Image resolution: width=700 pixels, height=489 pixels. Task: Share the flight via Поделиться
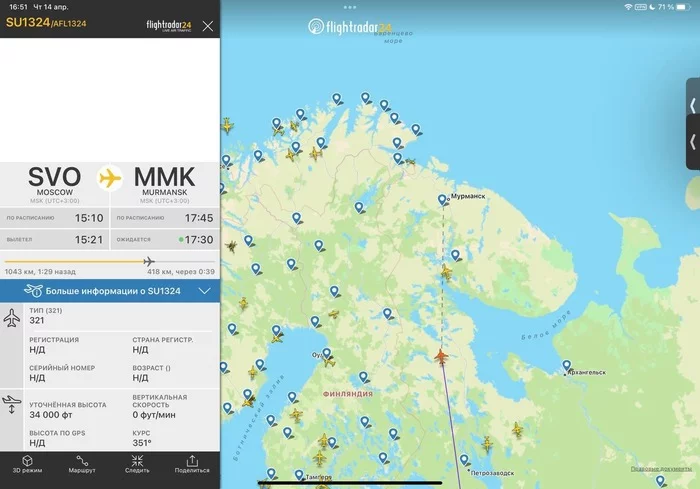point(192,464)
